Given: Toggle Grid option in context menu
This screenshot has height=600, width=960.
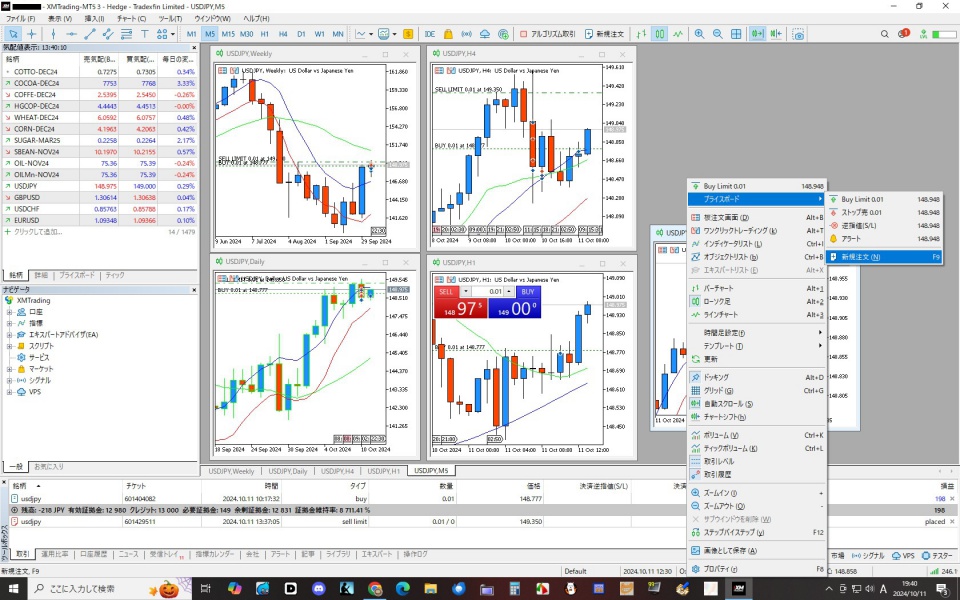Looking at the screenshot, I should click(715, 390).
